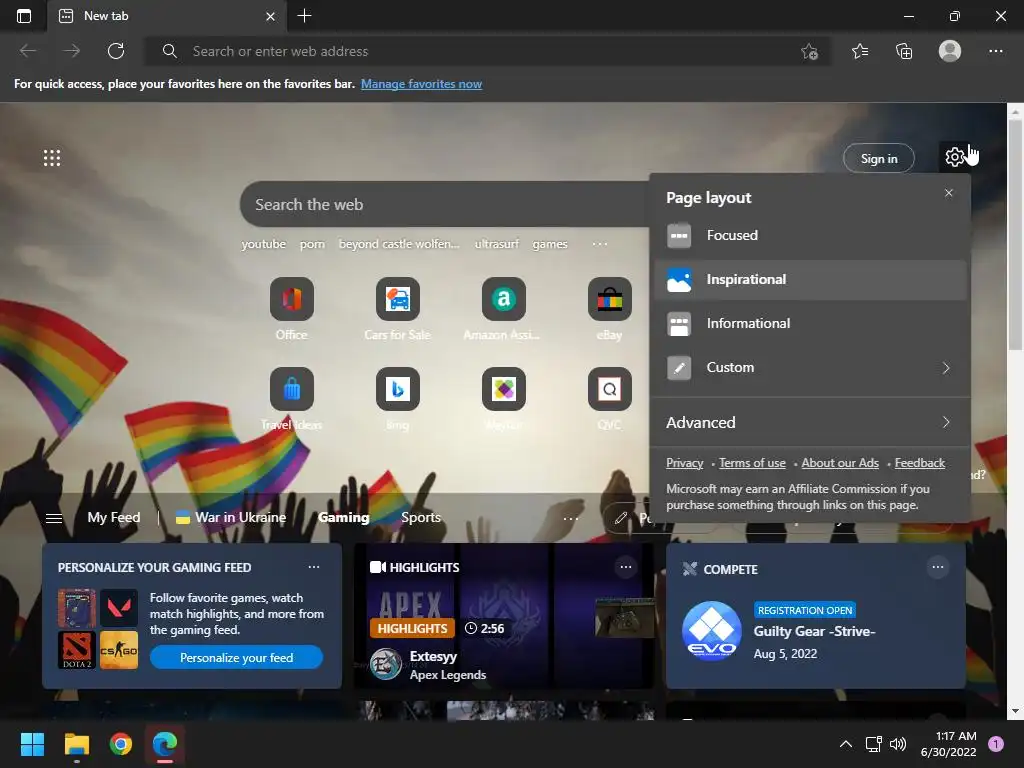Open the eBay quick link tile
This screenshot has height=768, width=1024.
pos(609,308)
